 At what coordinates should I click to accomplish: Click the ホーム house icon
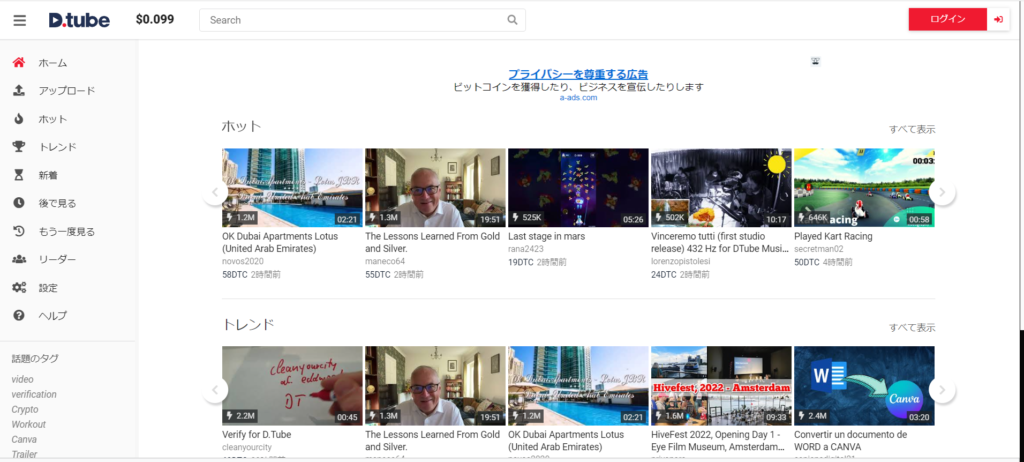point(19,63)
